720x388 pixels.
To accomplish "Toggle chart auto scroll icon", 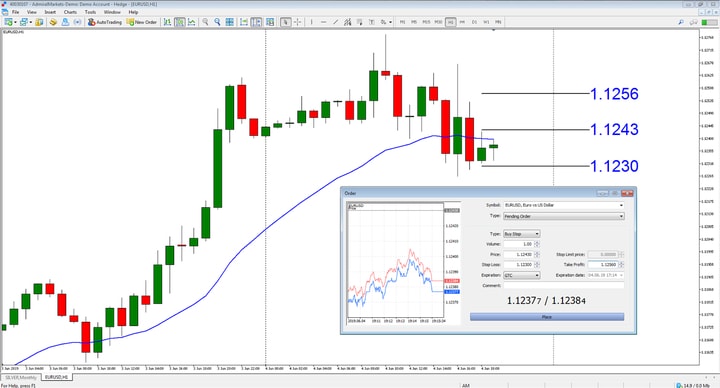I will coord(244,22).
